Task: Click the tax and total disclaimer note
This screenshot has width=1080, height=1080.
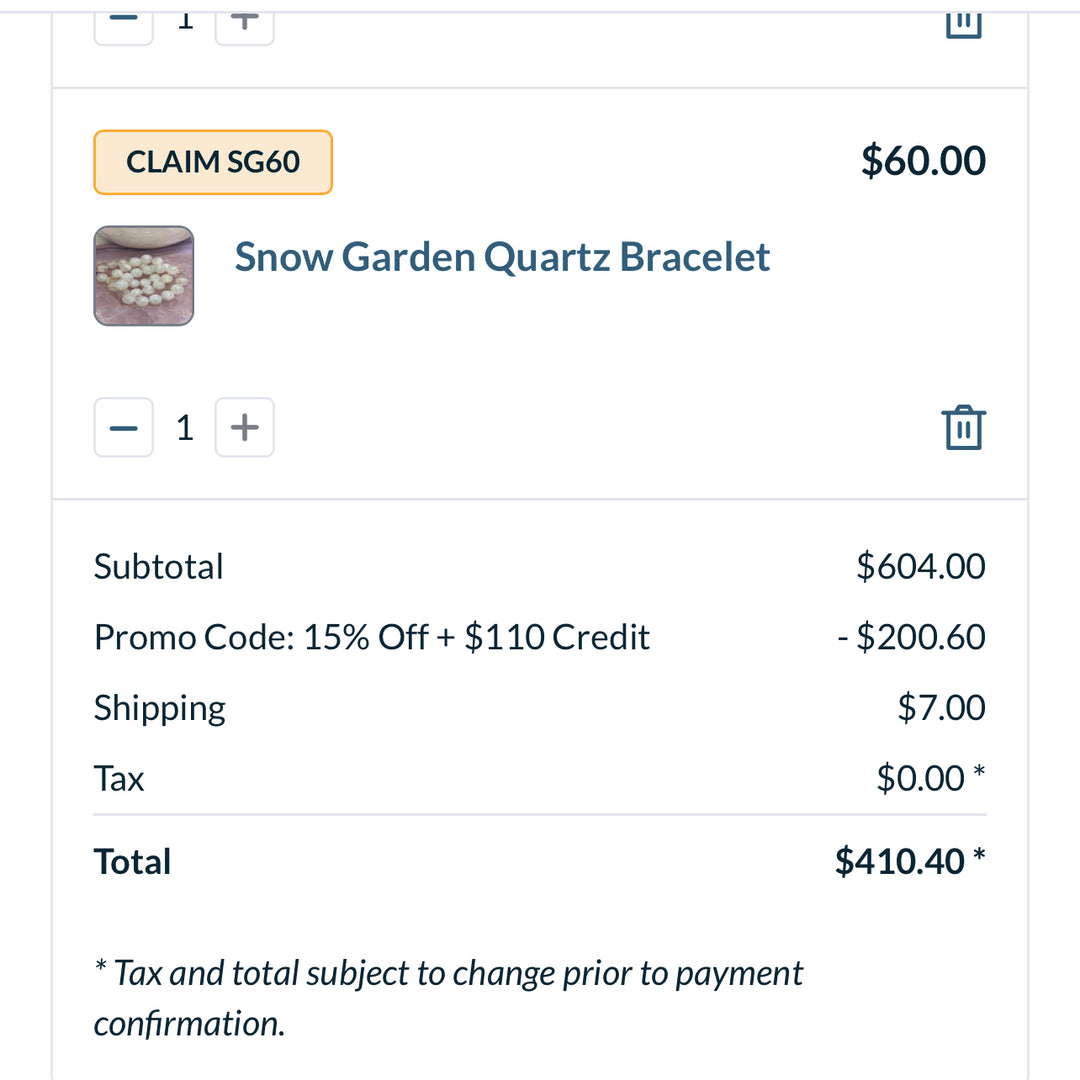Action: 448,998
